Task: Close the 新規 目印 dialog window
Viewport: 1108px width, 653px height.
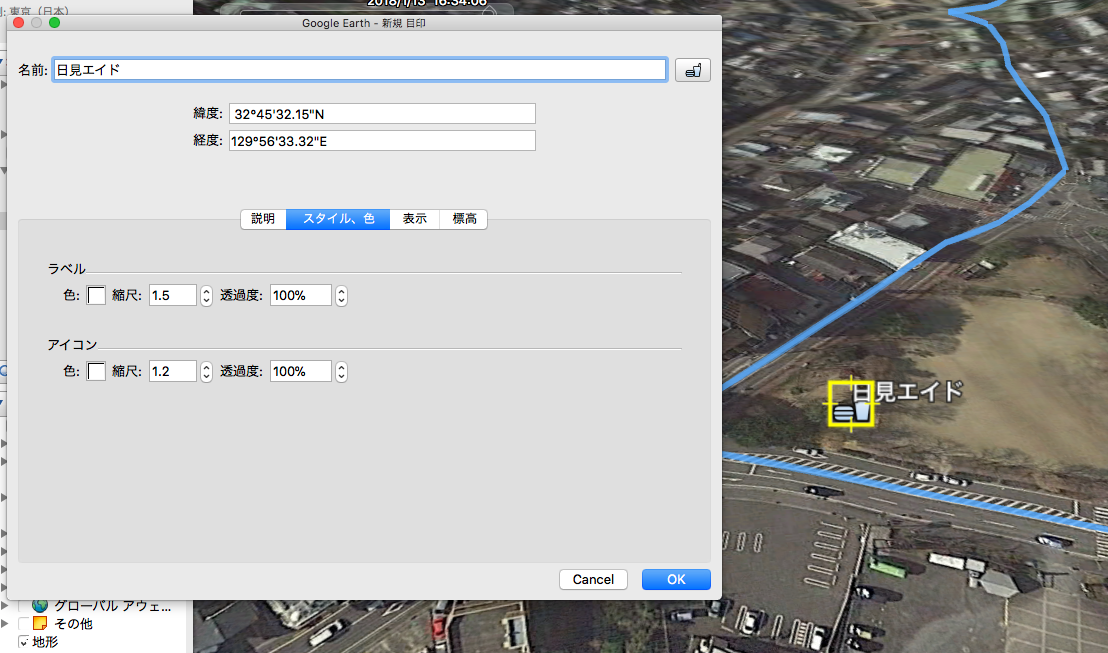Action: click(19, 23)
